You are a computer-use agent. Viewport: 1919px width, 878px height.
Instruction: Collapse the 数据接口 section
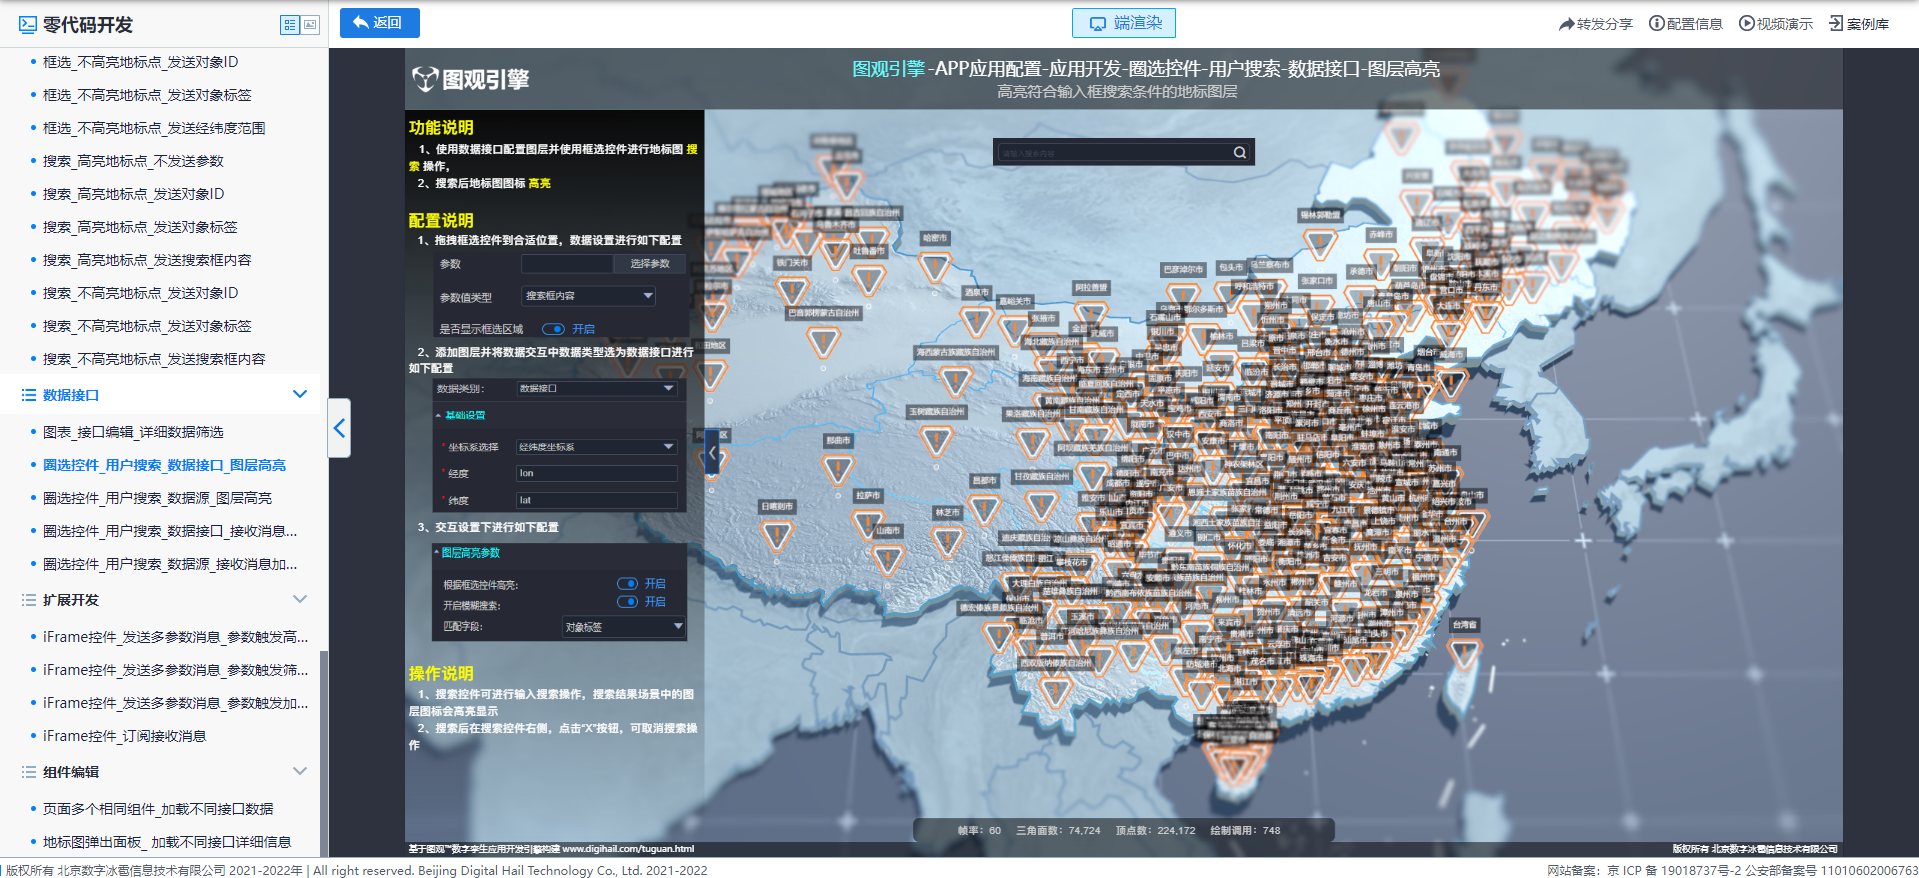(299, 395)
